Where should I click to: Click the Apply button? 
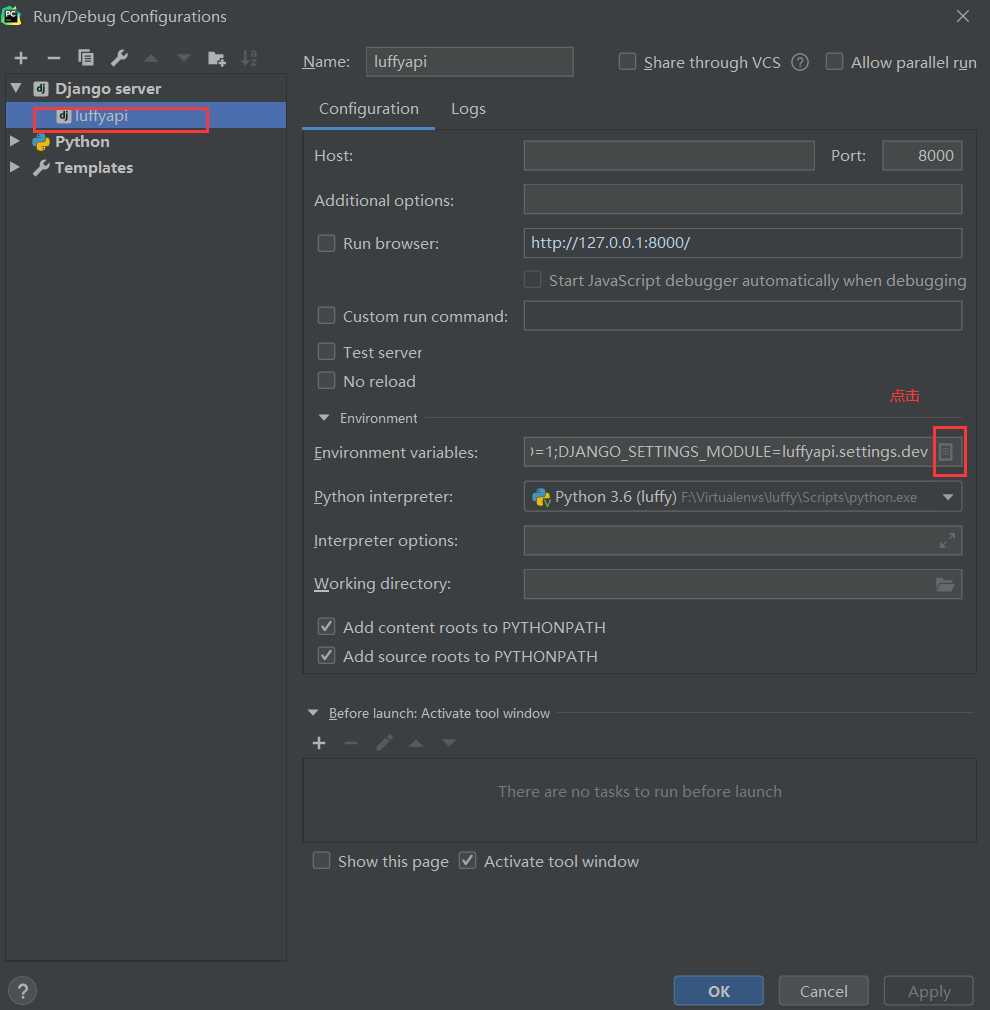[x=929, y=991]
